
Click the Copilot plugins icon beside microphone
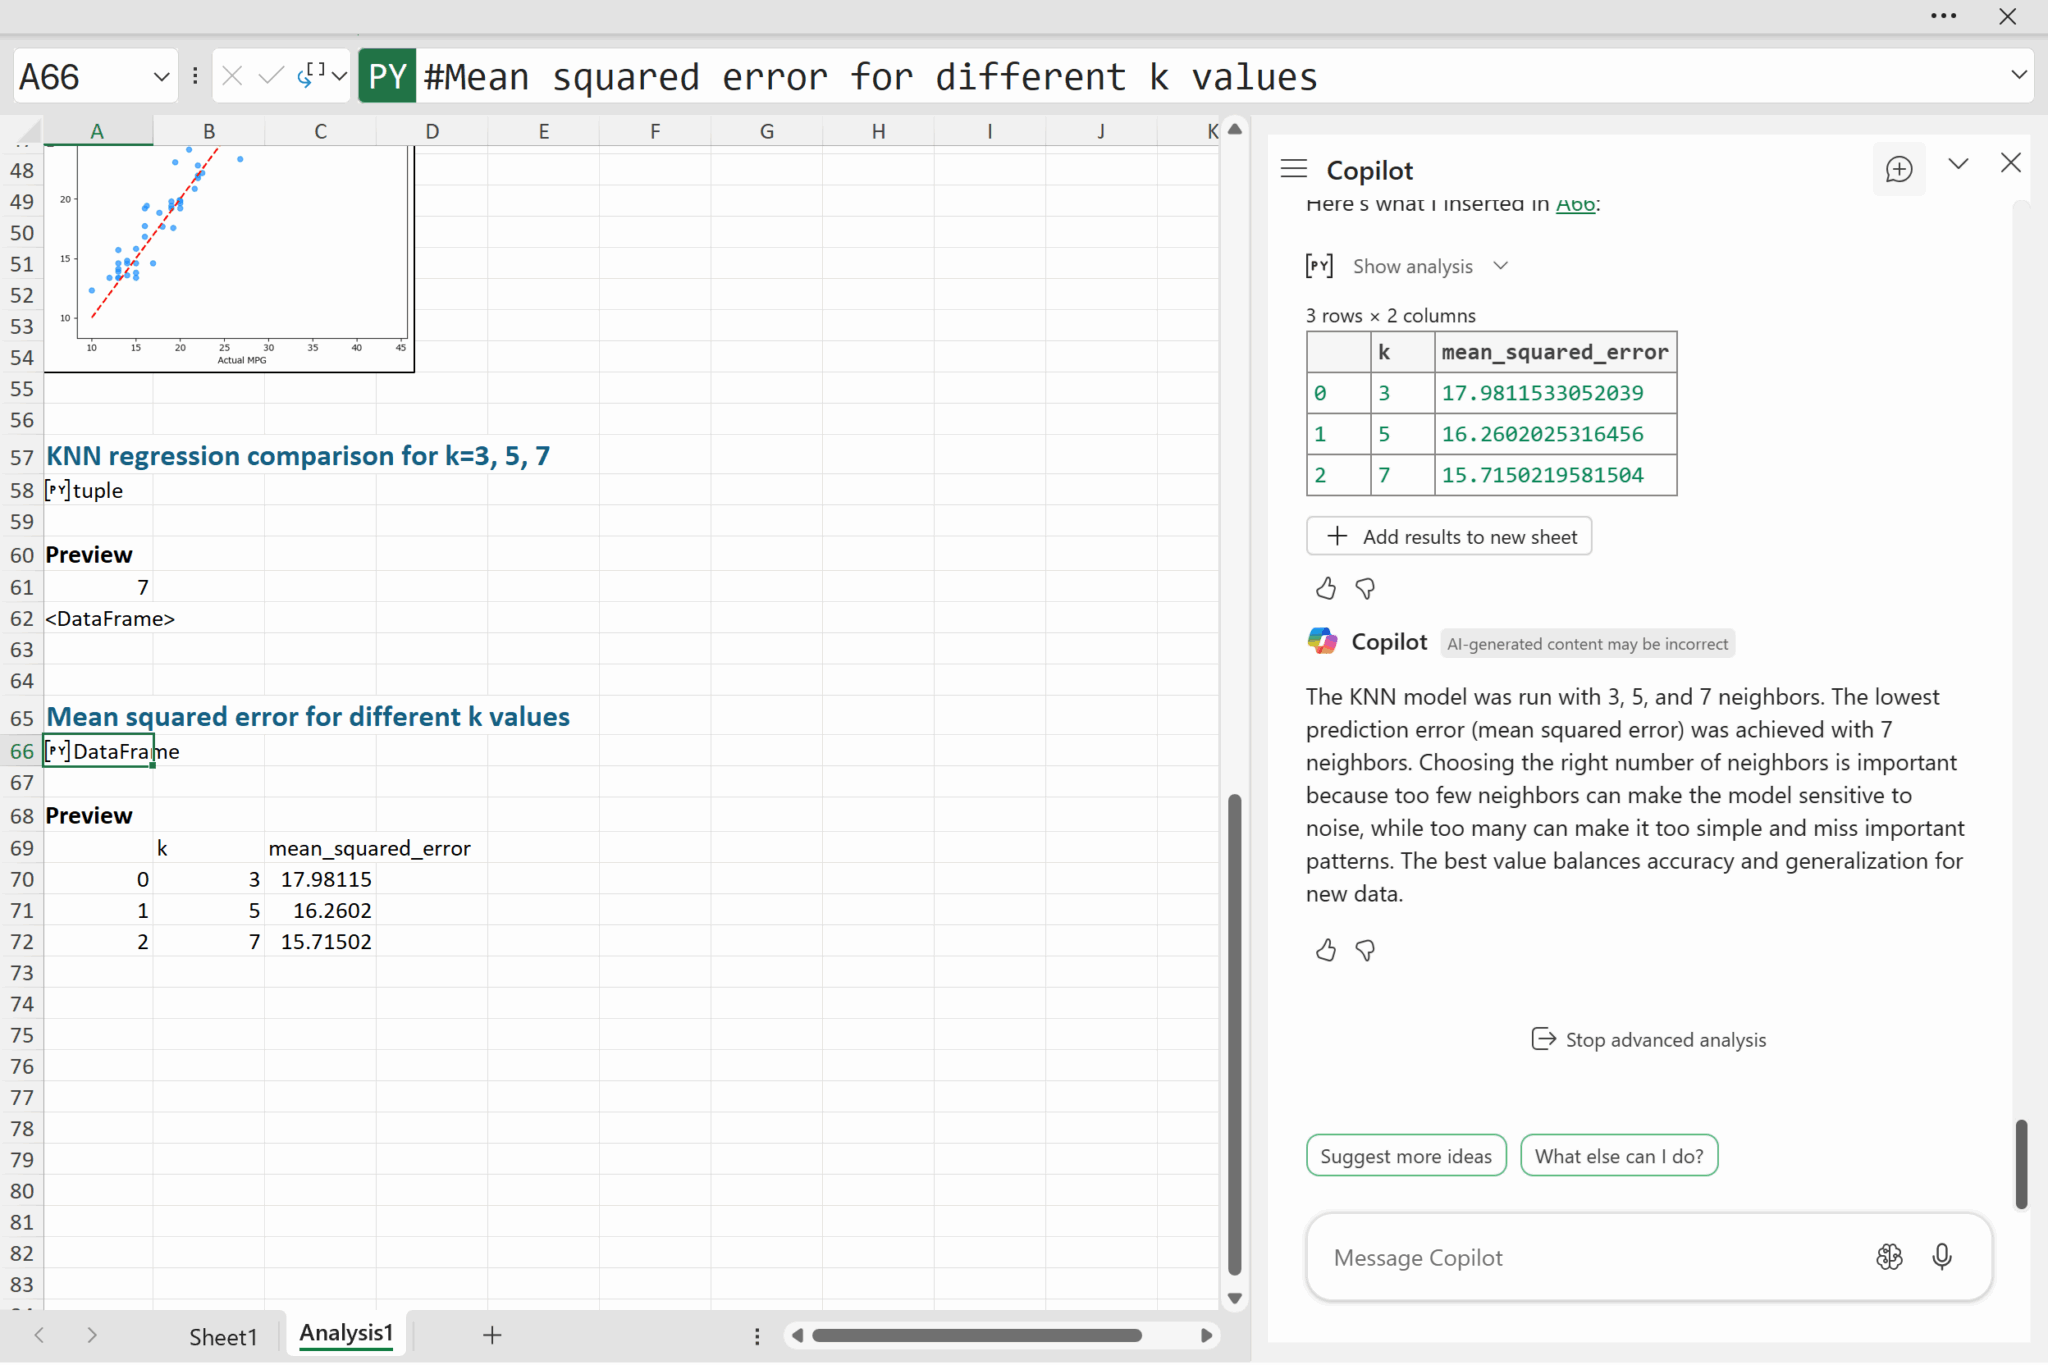coord(1888,1257)
